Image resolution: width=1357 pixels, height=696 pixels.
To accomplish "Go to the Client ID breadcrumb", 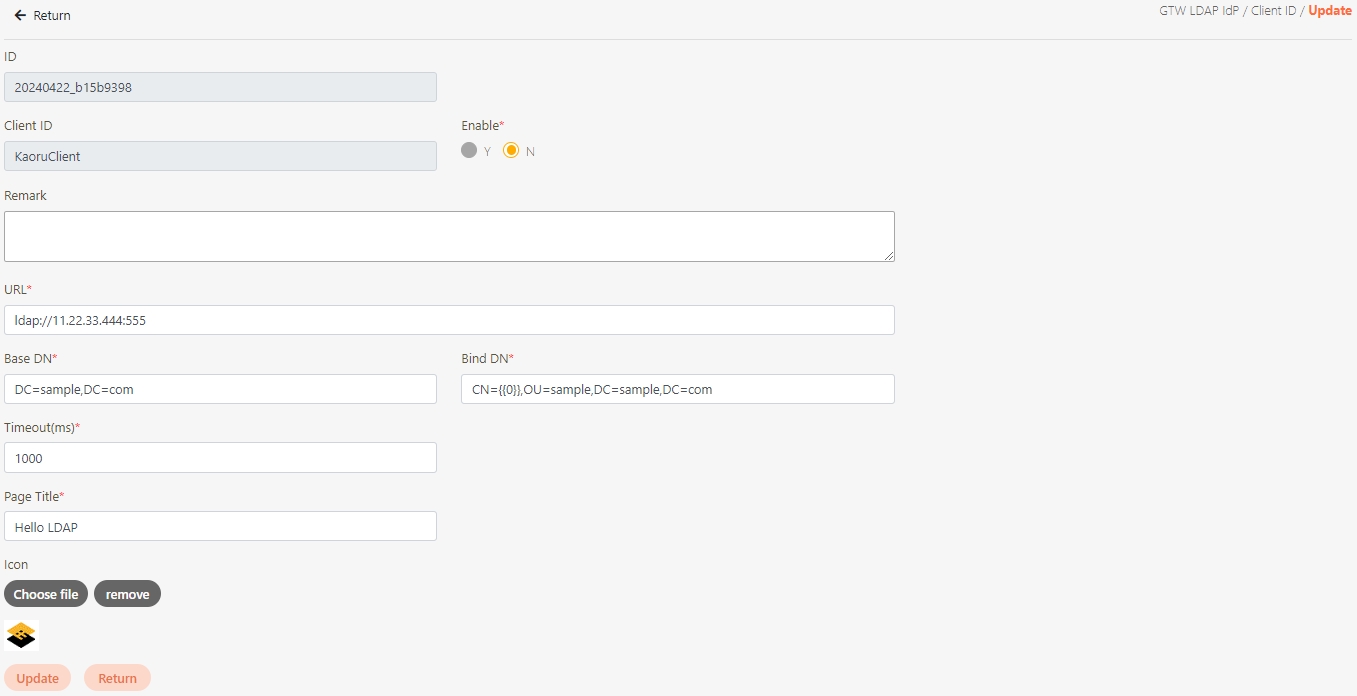I will (x=1273, y=11).
